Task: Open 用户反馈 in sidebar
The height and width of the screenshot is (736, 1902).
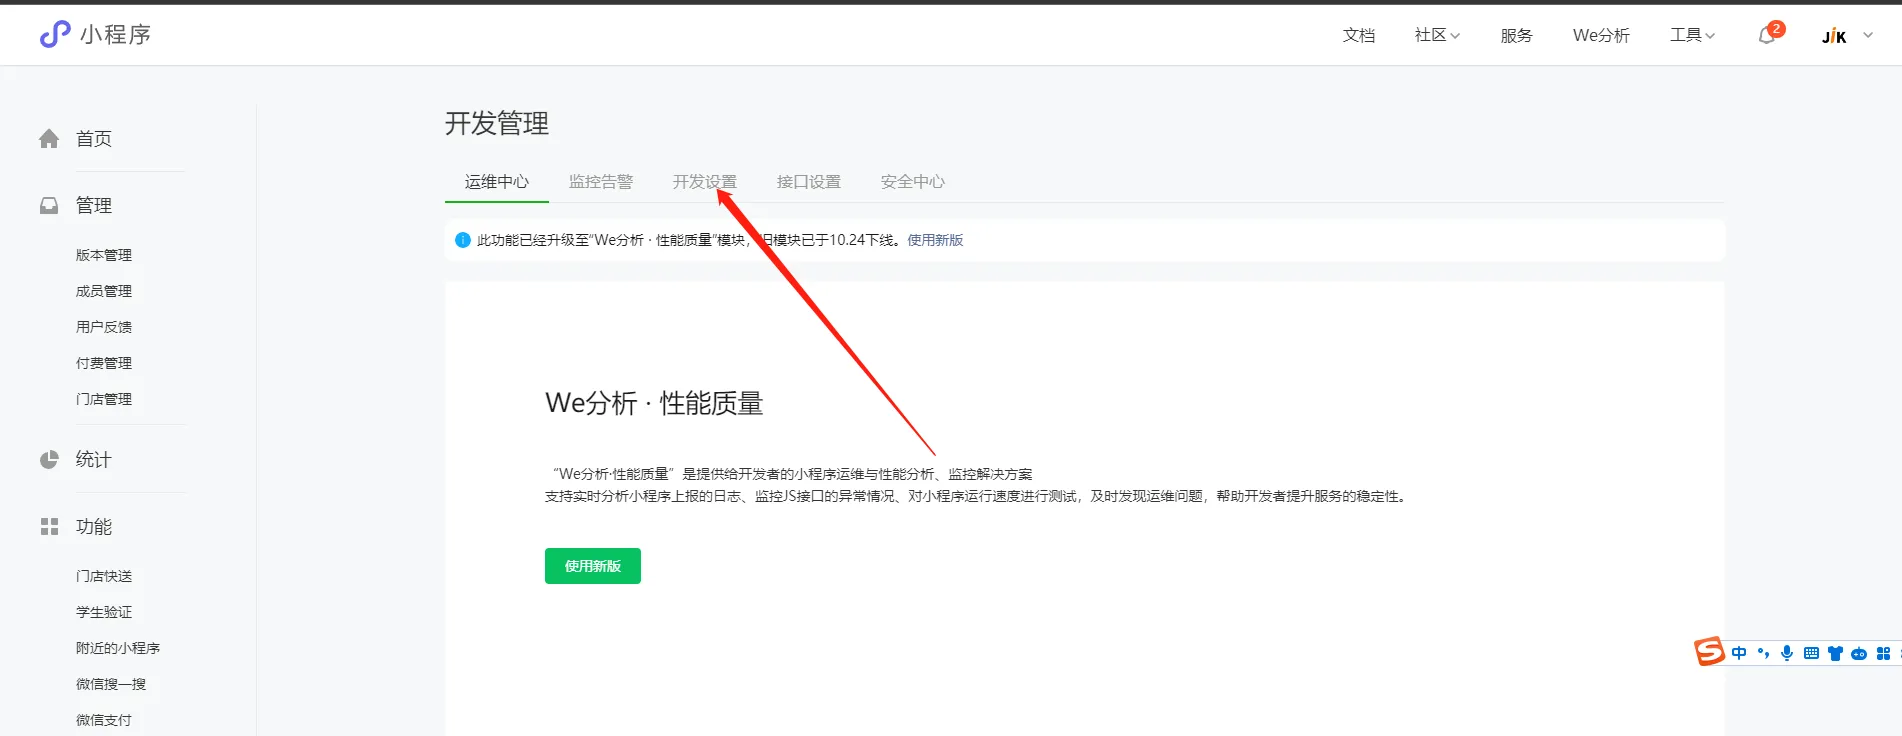Action: [104, 327]
